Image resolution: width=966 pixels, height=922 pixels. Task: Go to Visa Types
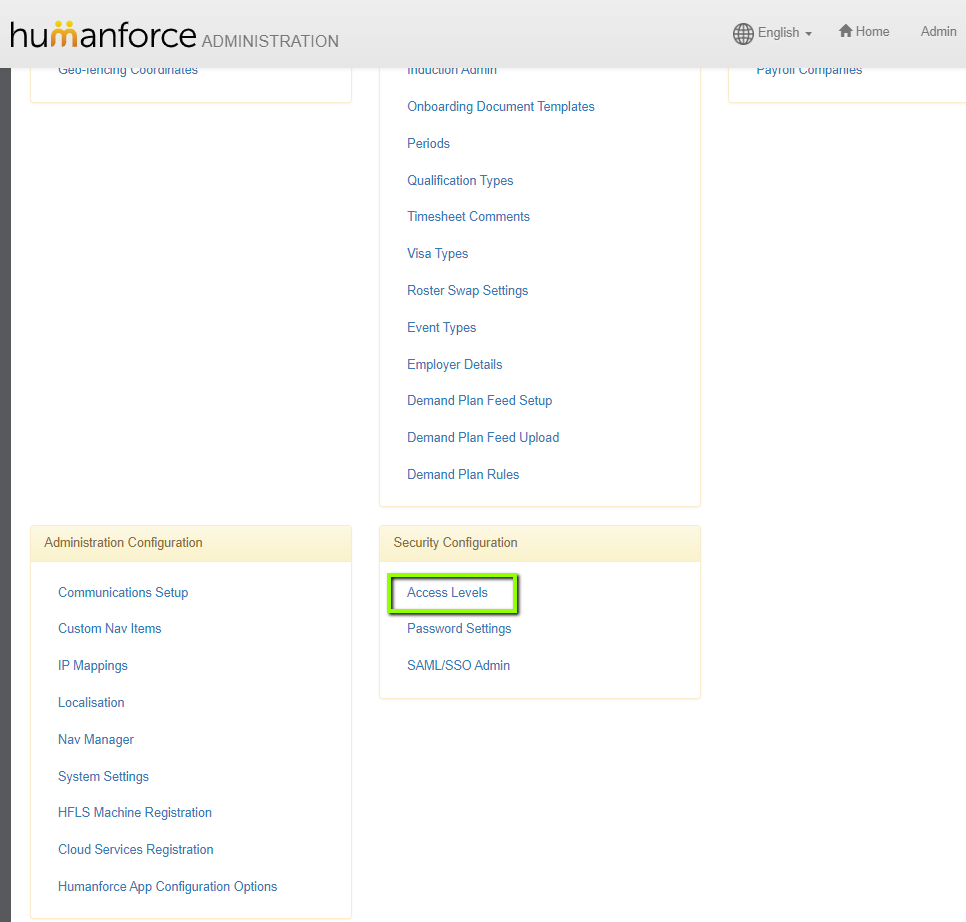tap(437, 254)
